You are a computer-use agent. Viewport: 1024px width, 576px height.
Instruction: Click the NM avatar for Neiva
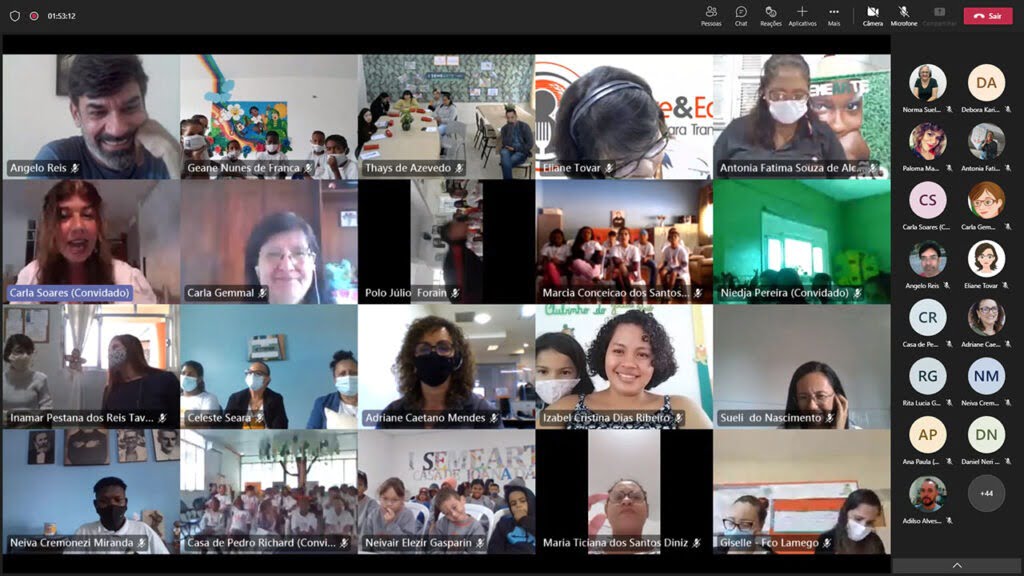(986, 376)
